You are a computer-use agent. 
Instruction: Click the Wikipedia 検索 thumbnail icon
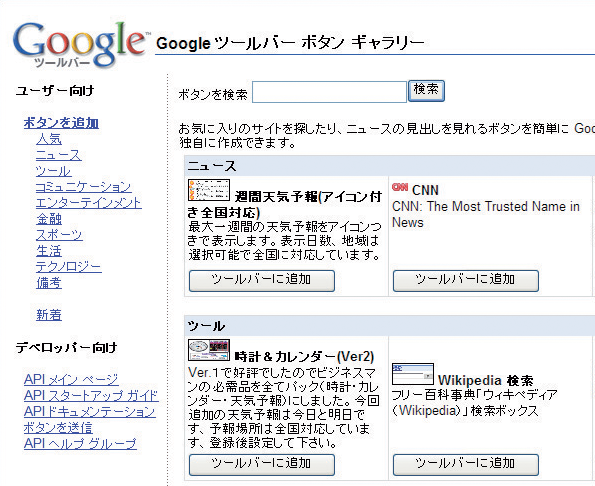pyautogui.click(x=413, y=374)
